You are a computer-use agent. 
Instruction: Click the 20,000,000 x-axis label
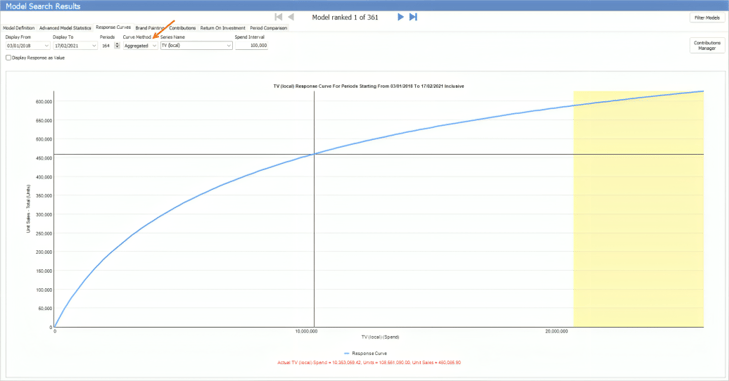[557, 331]
